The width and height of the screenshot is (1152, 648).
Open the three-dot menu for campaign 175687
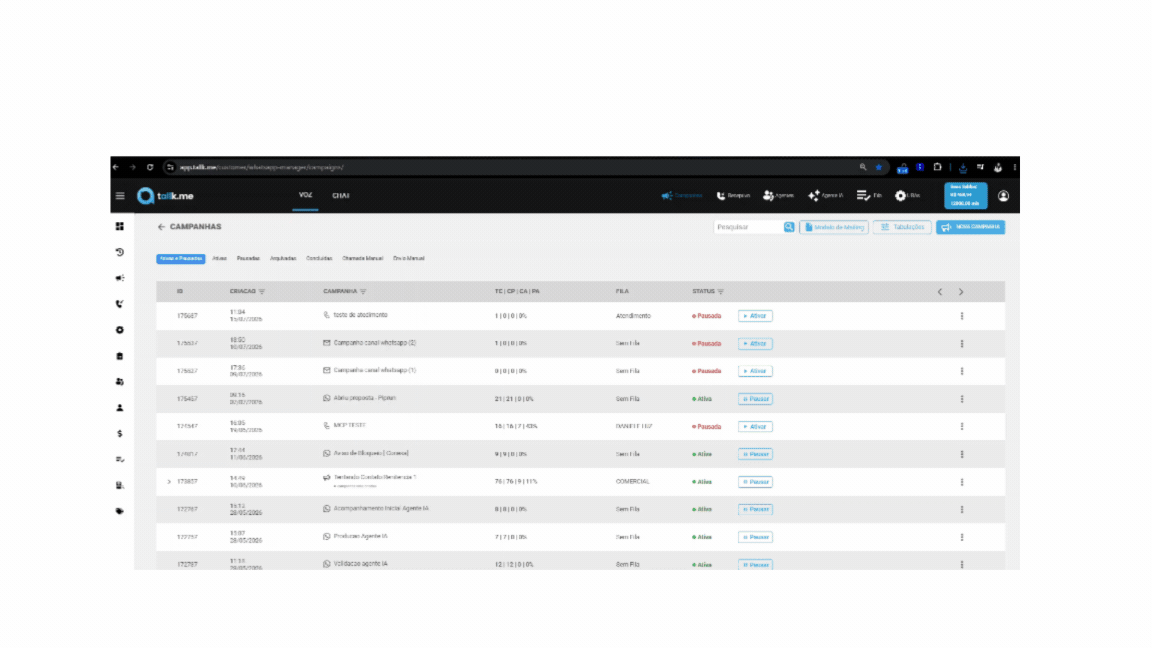point(962,316)
